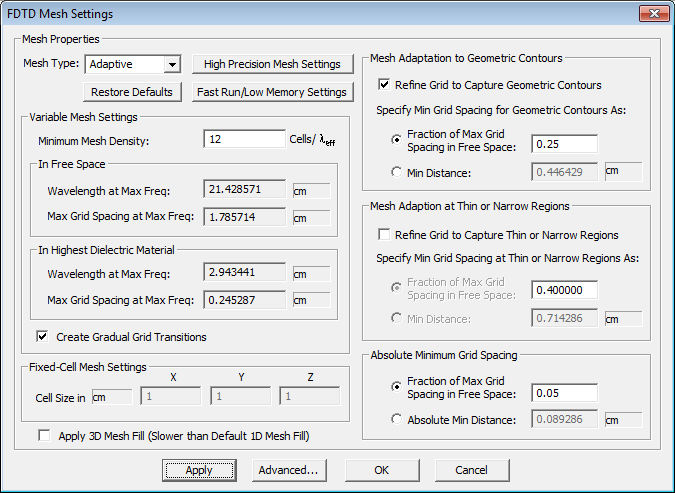Click the Restore Defaults button
Image resolution: width=675 pixels, height=493 pixels.
131,92
